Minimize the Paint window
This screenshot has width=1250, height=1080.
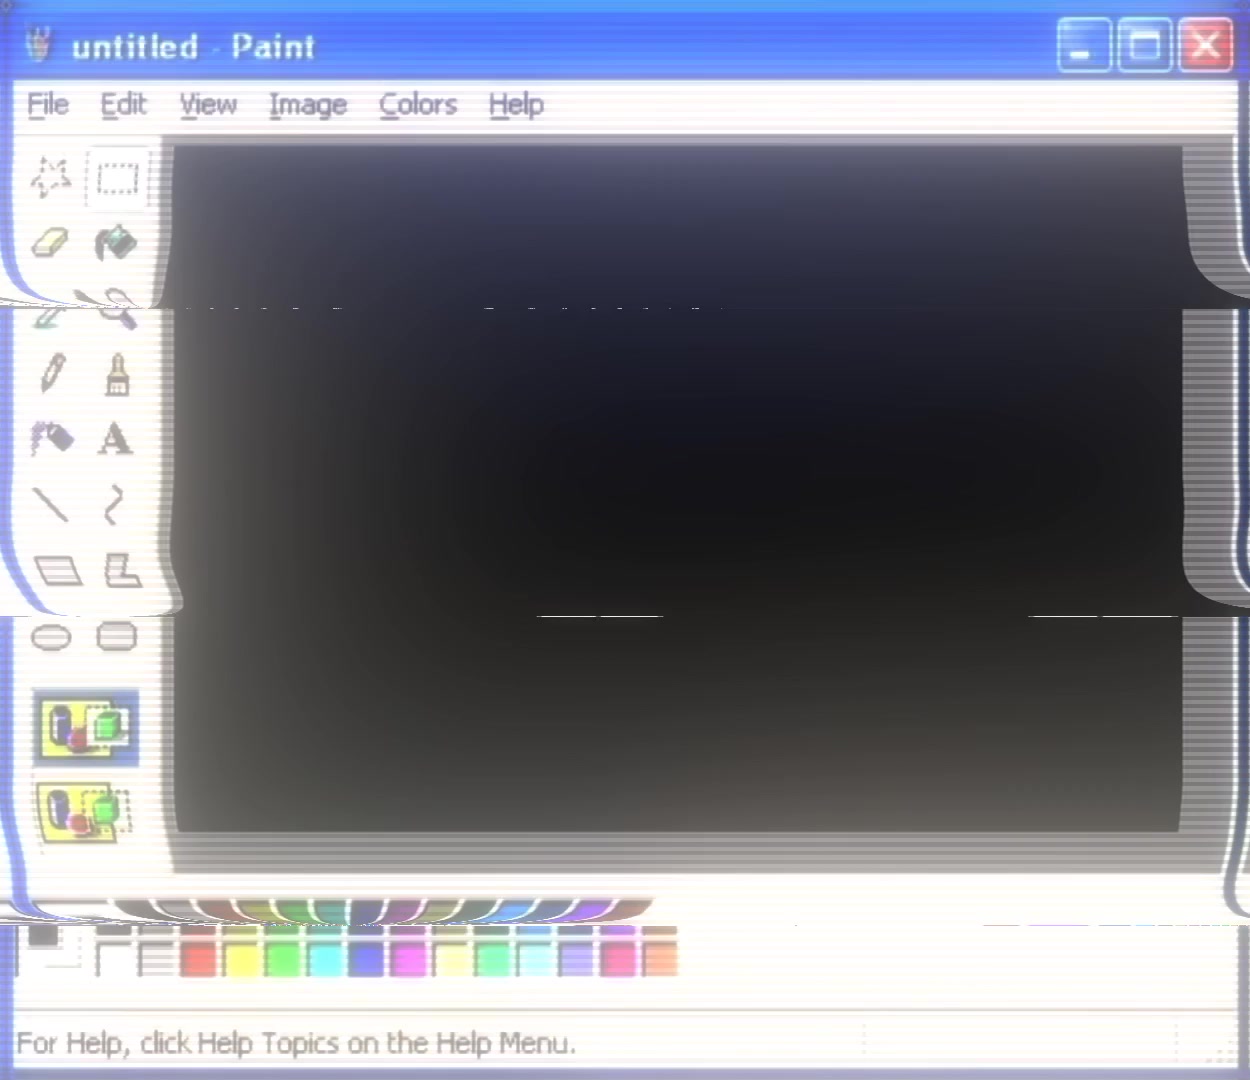pyautogui.click(x=1083, y=45)
